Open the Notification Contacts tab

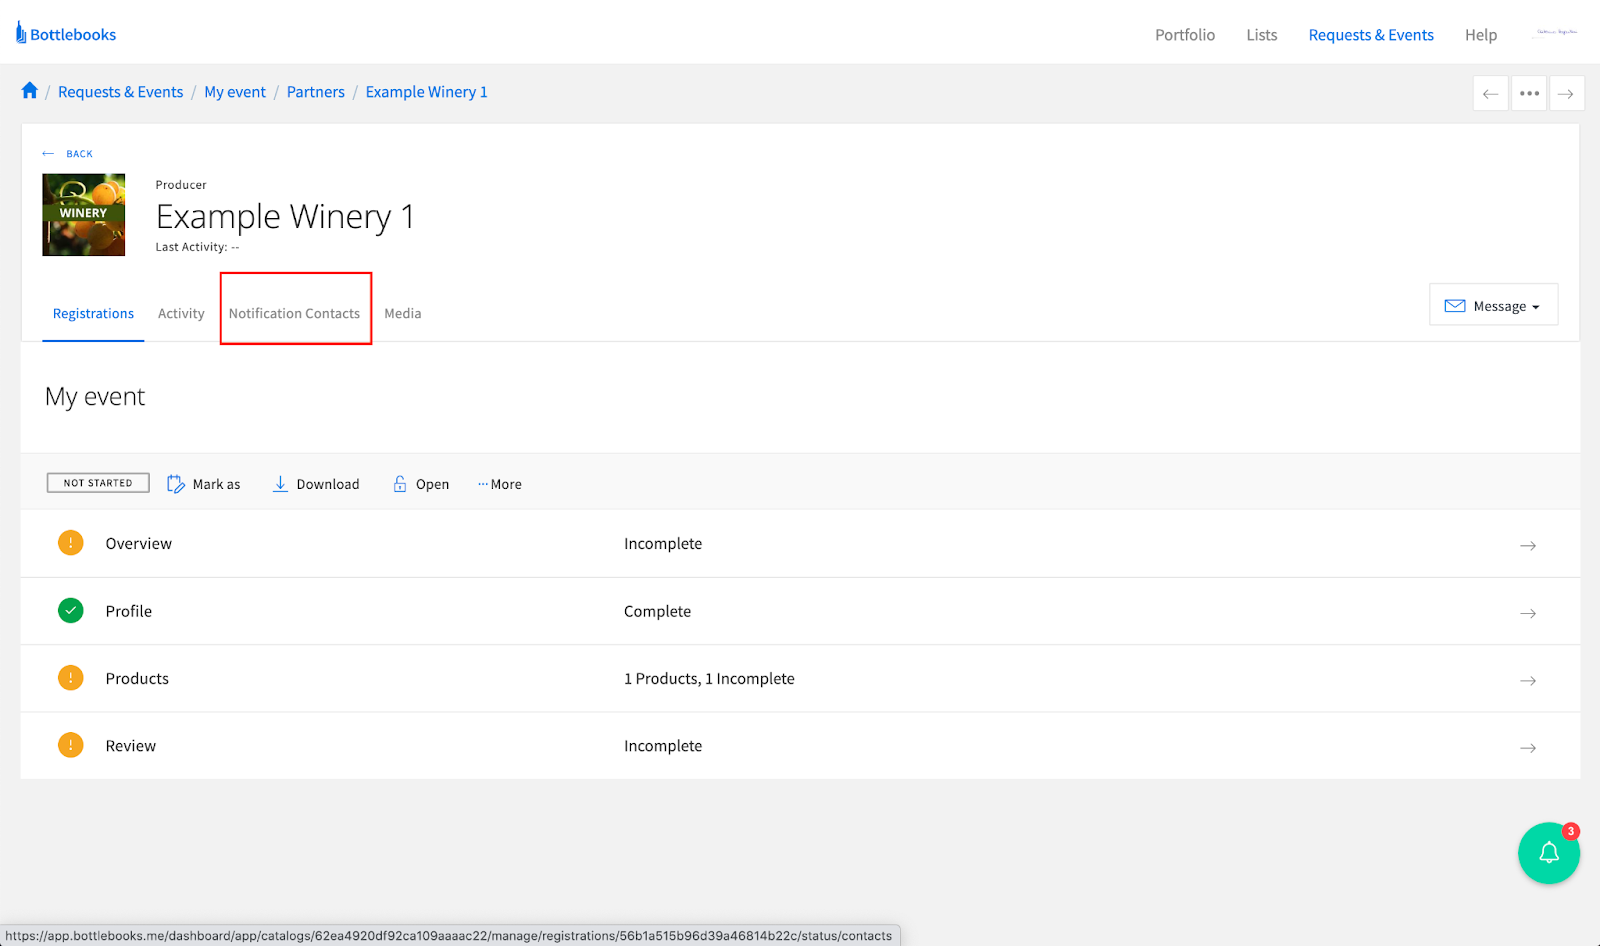294,313
